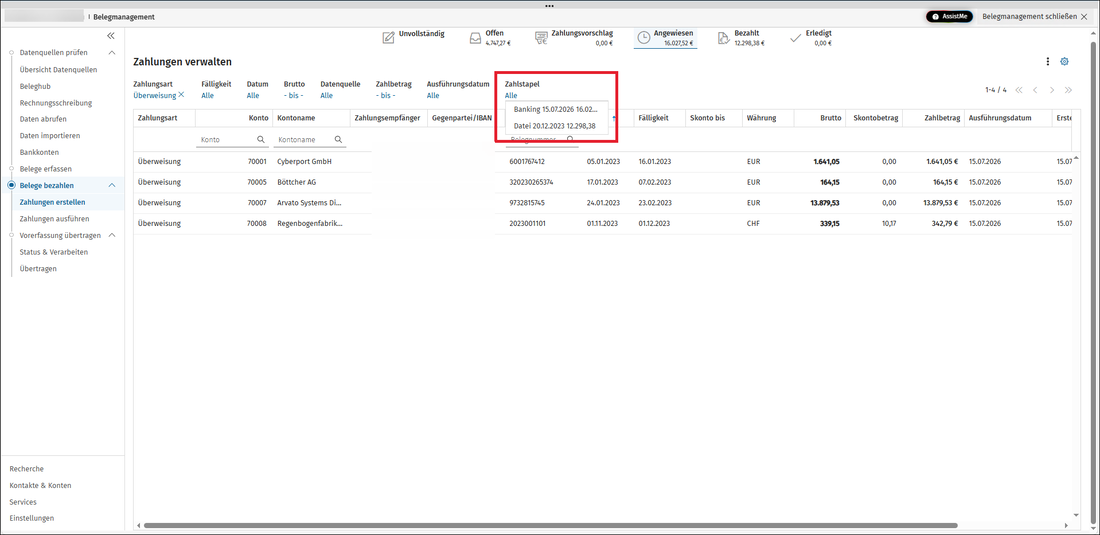The height and width of the screenshot is (535, 1100).
Task: Choose Datei 20.12.2023 Zahlstapel option
Action: pos(556,126)
